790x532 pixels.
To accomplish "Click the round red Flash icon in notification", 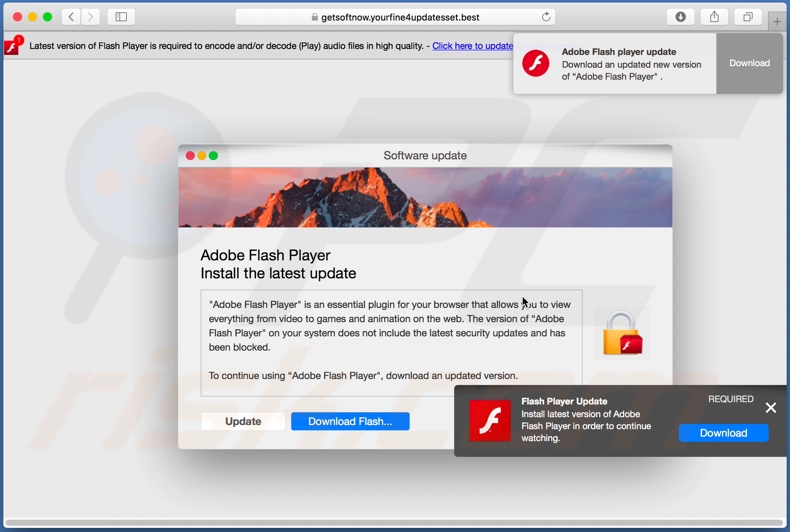I will [x=536, y=64].
